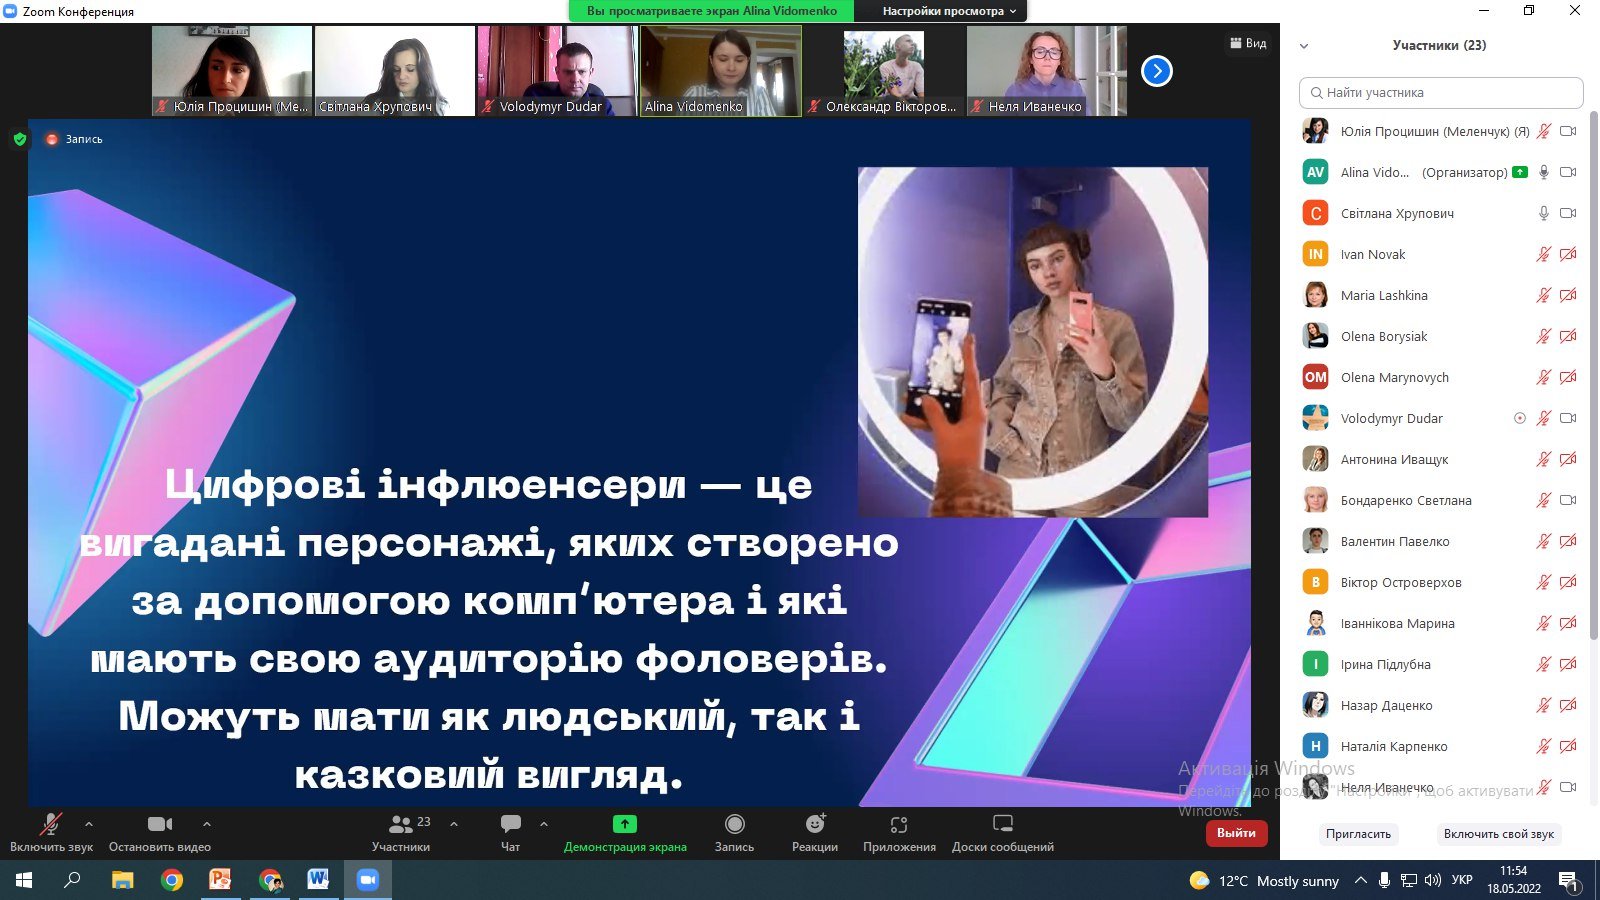Click the red Выйти leave button
1600x900 pixels.
(x=1237, y=832)
